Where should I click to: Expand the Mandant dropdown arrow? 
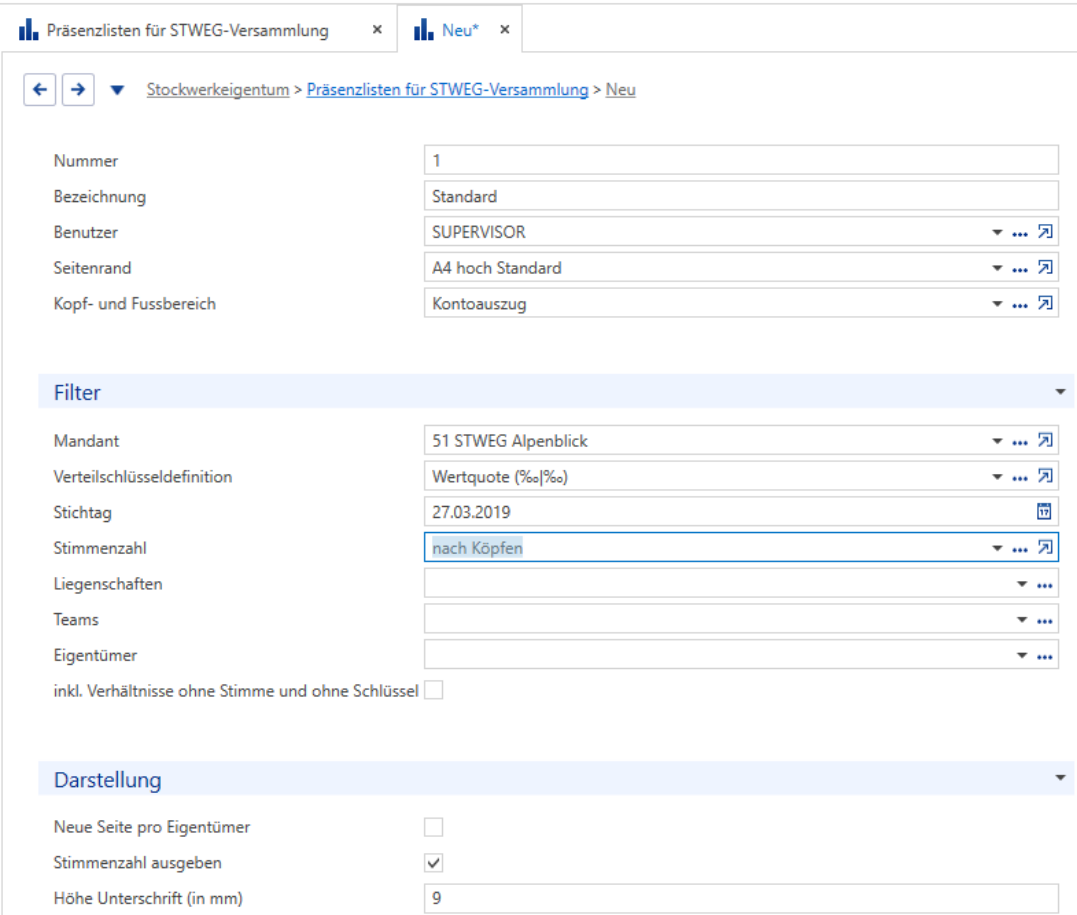[x=997, y=442]
